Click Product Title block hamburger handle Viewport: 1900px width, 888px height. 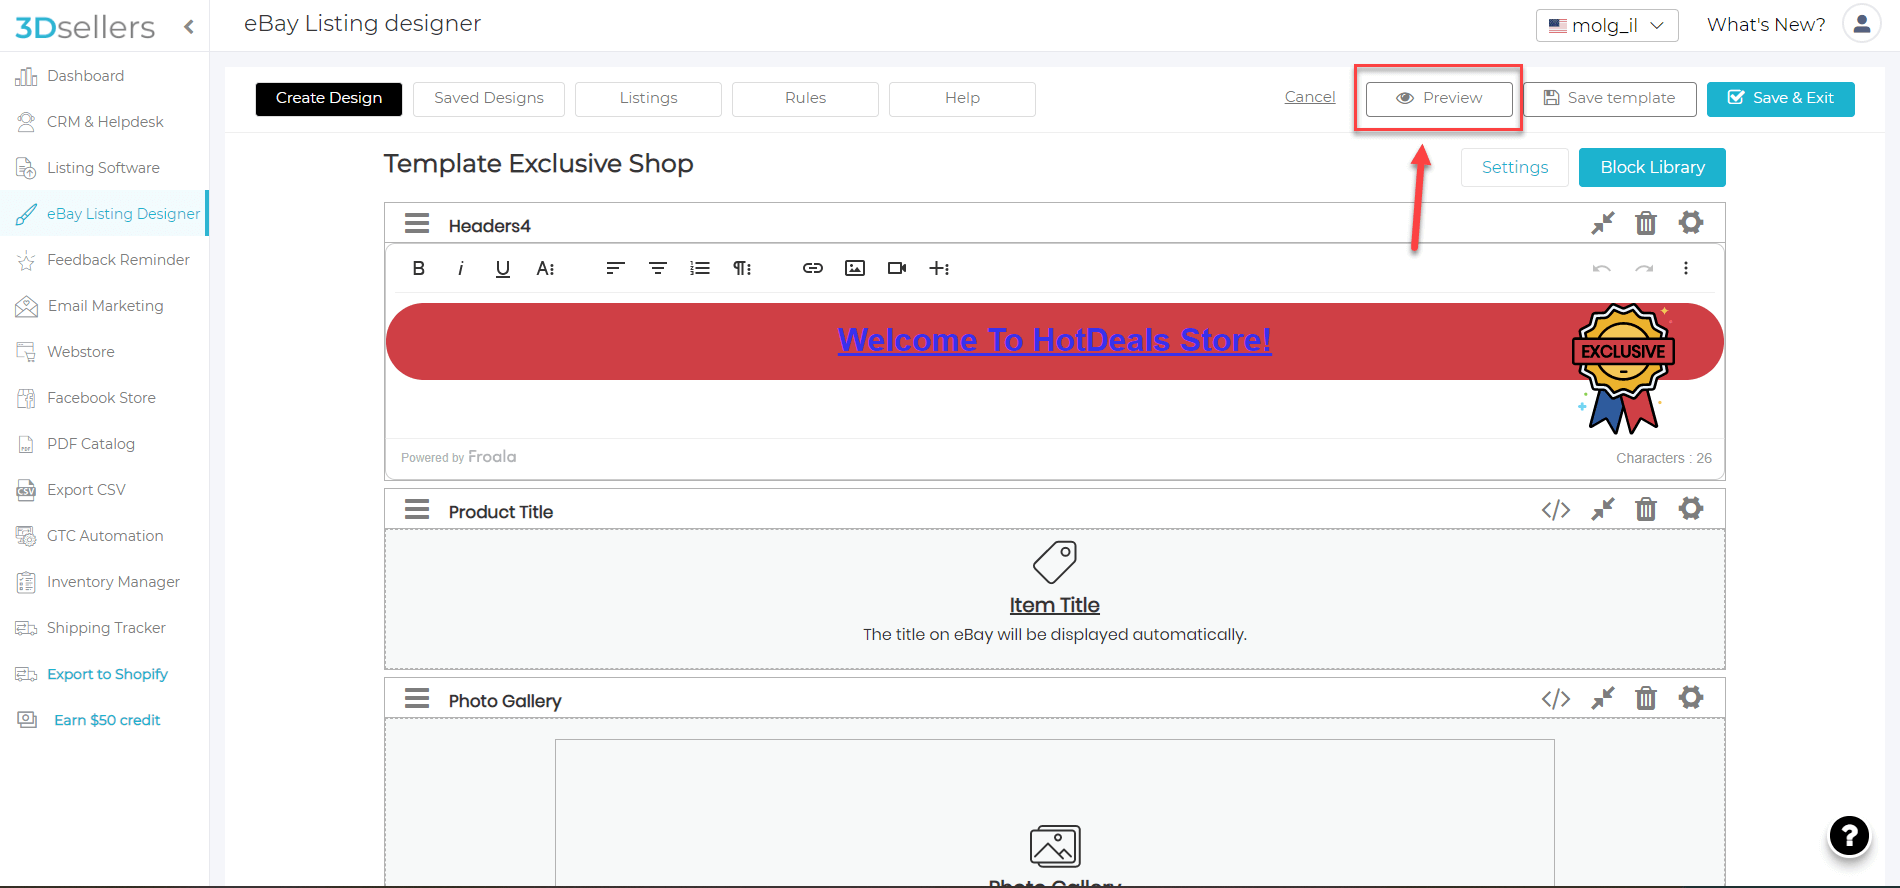click(x=417, y=510)
